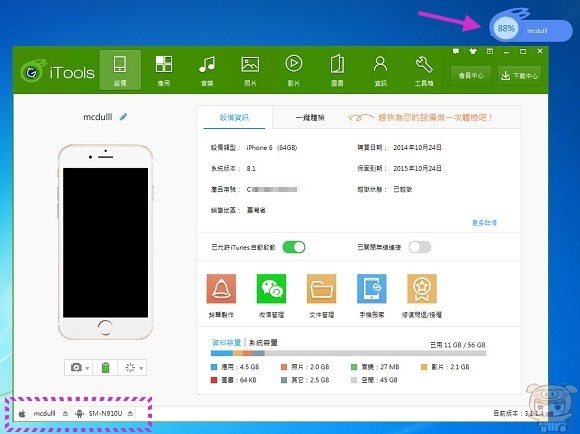Click the mini-mode icon in title bar
Screen dimensions: 580x434
tap(490, 51)
